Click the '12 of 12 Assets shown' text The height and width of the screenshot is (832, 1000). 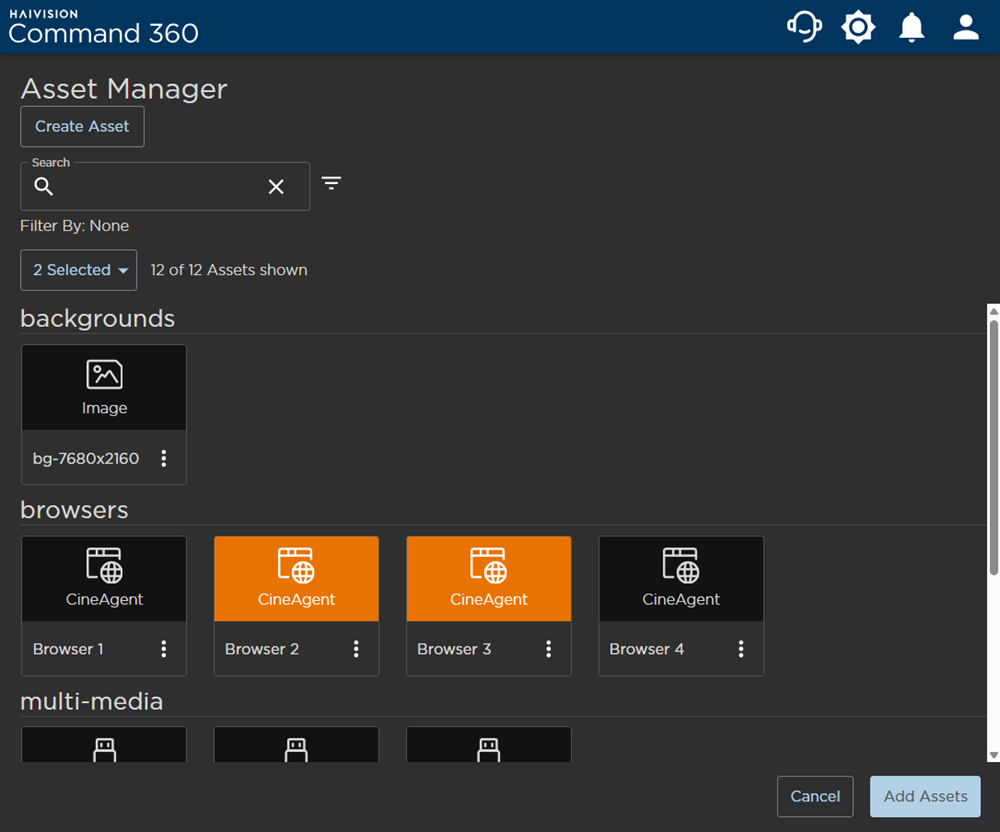(229, 270)
